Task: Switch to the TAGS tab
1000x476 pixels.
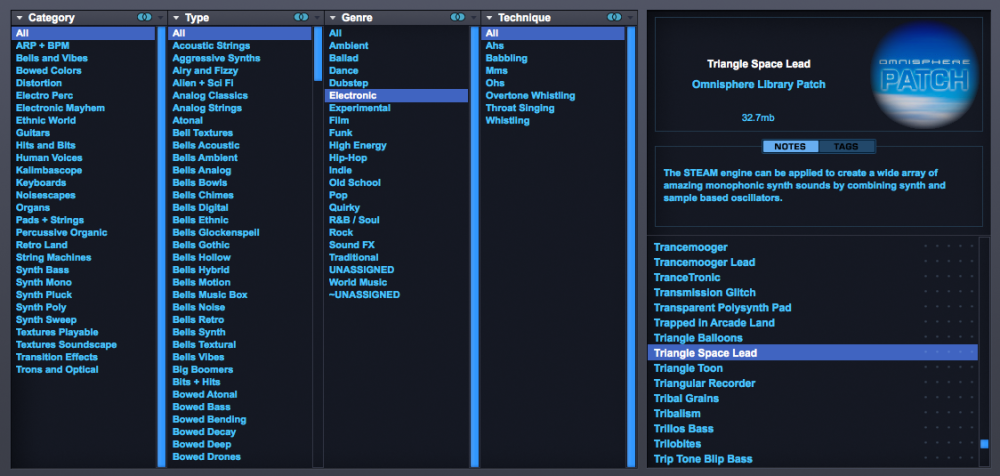Action: 846,147
